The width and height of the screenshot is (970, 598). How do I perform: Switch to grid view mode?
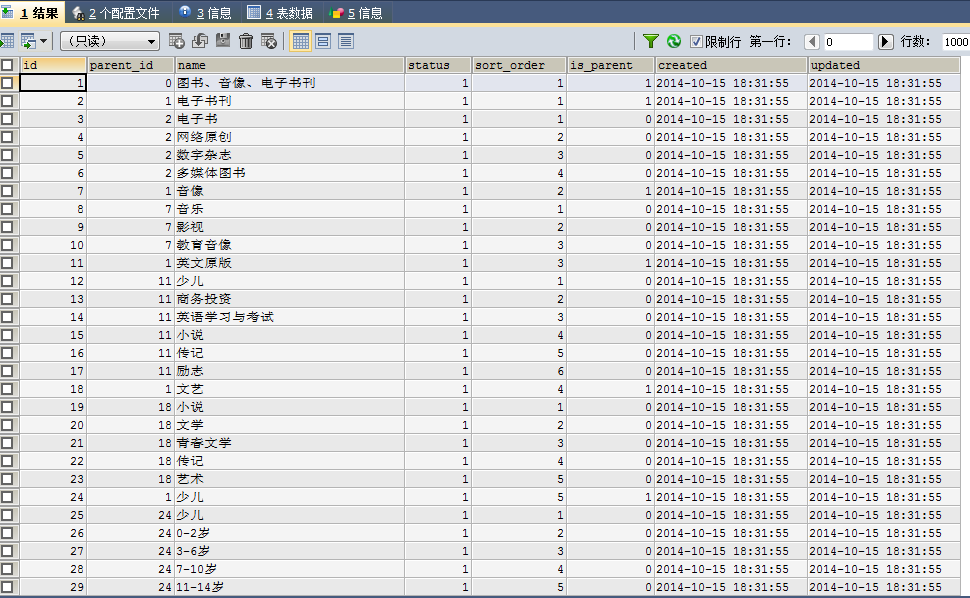tap(301, 41)
